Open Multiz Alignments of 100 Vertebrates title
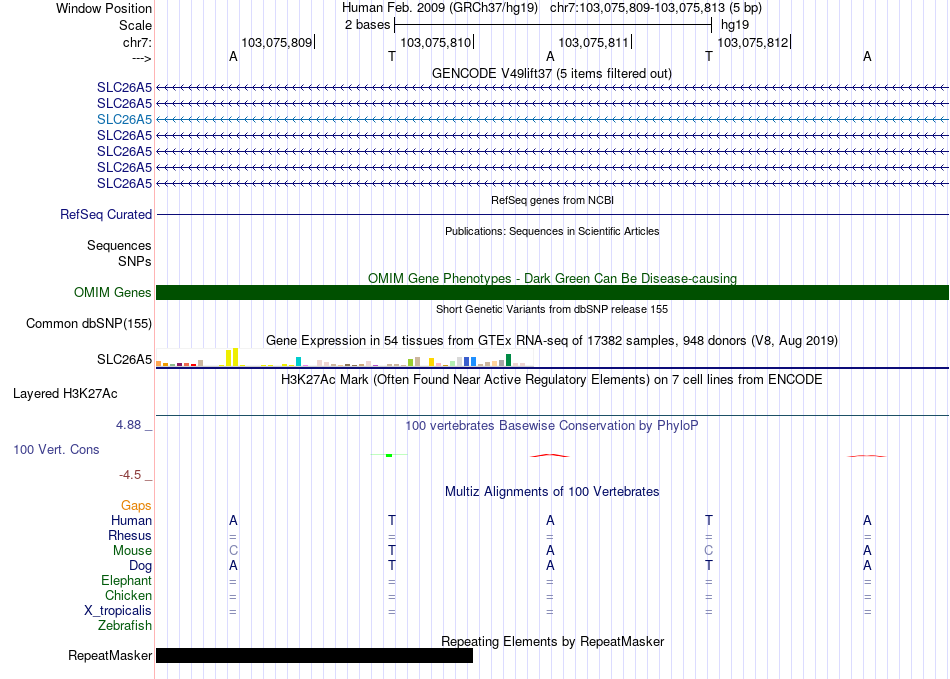This screenshot has height=679, width=950. (x=552, y=491)
